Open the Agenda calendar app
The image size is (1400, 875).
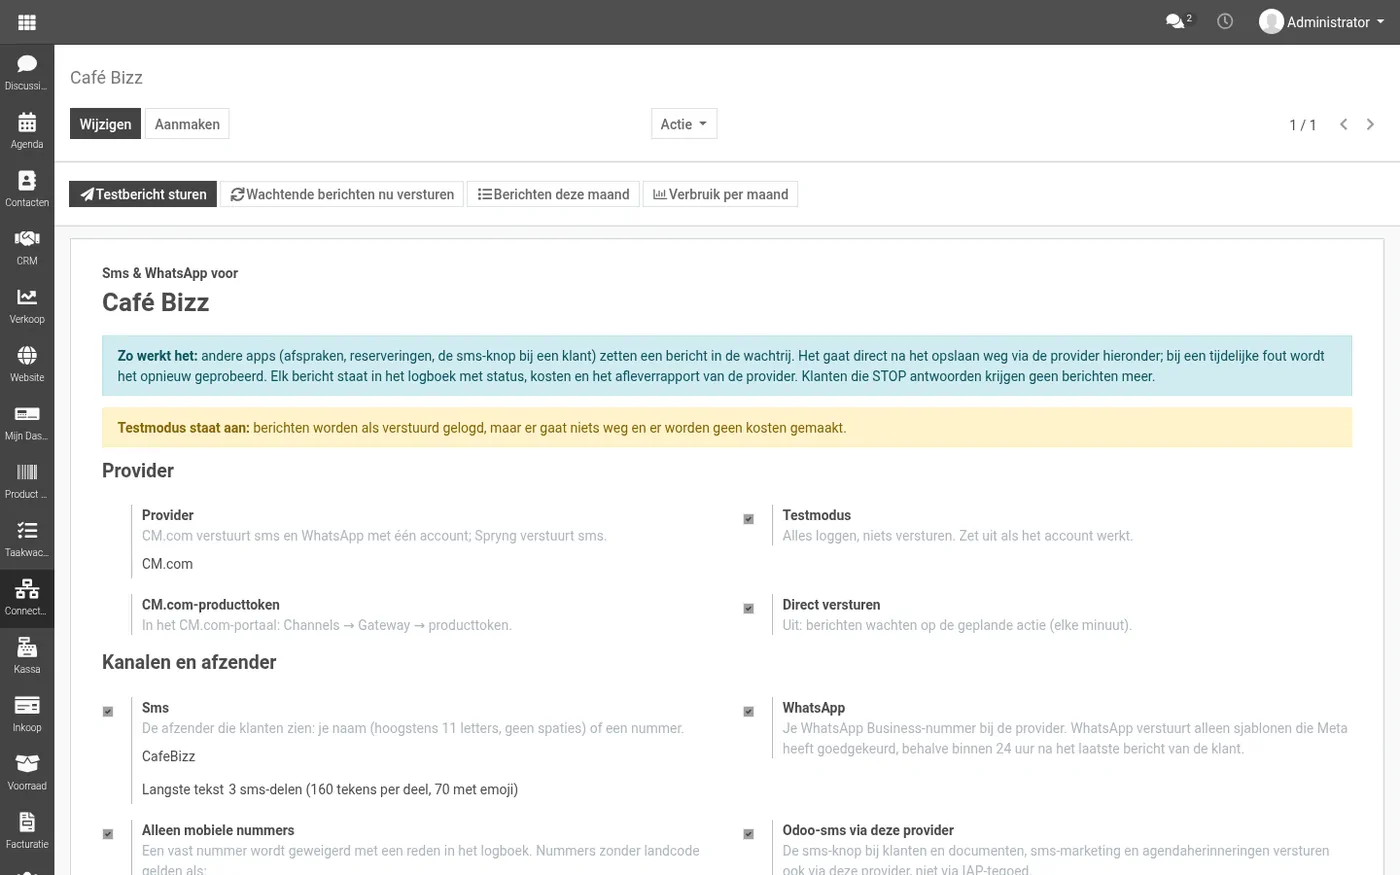coord(27,130)
